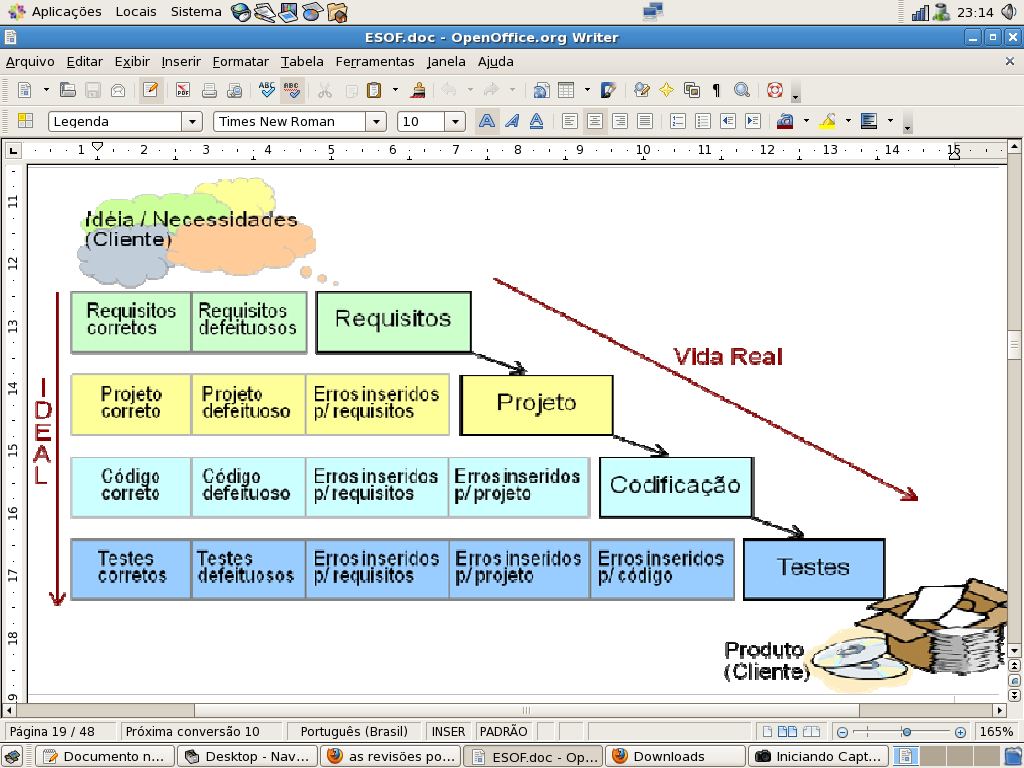Insert a table using toolbar icon

click(x=566, y=90)
